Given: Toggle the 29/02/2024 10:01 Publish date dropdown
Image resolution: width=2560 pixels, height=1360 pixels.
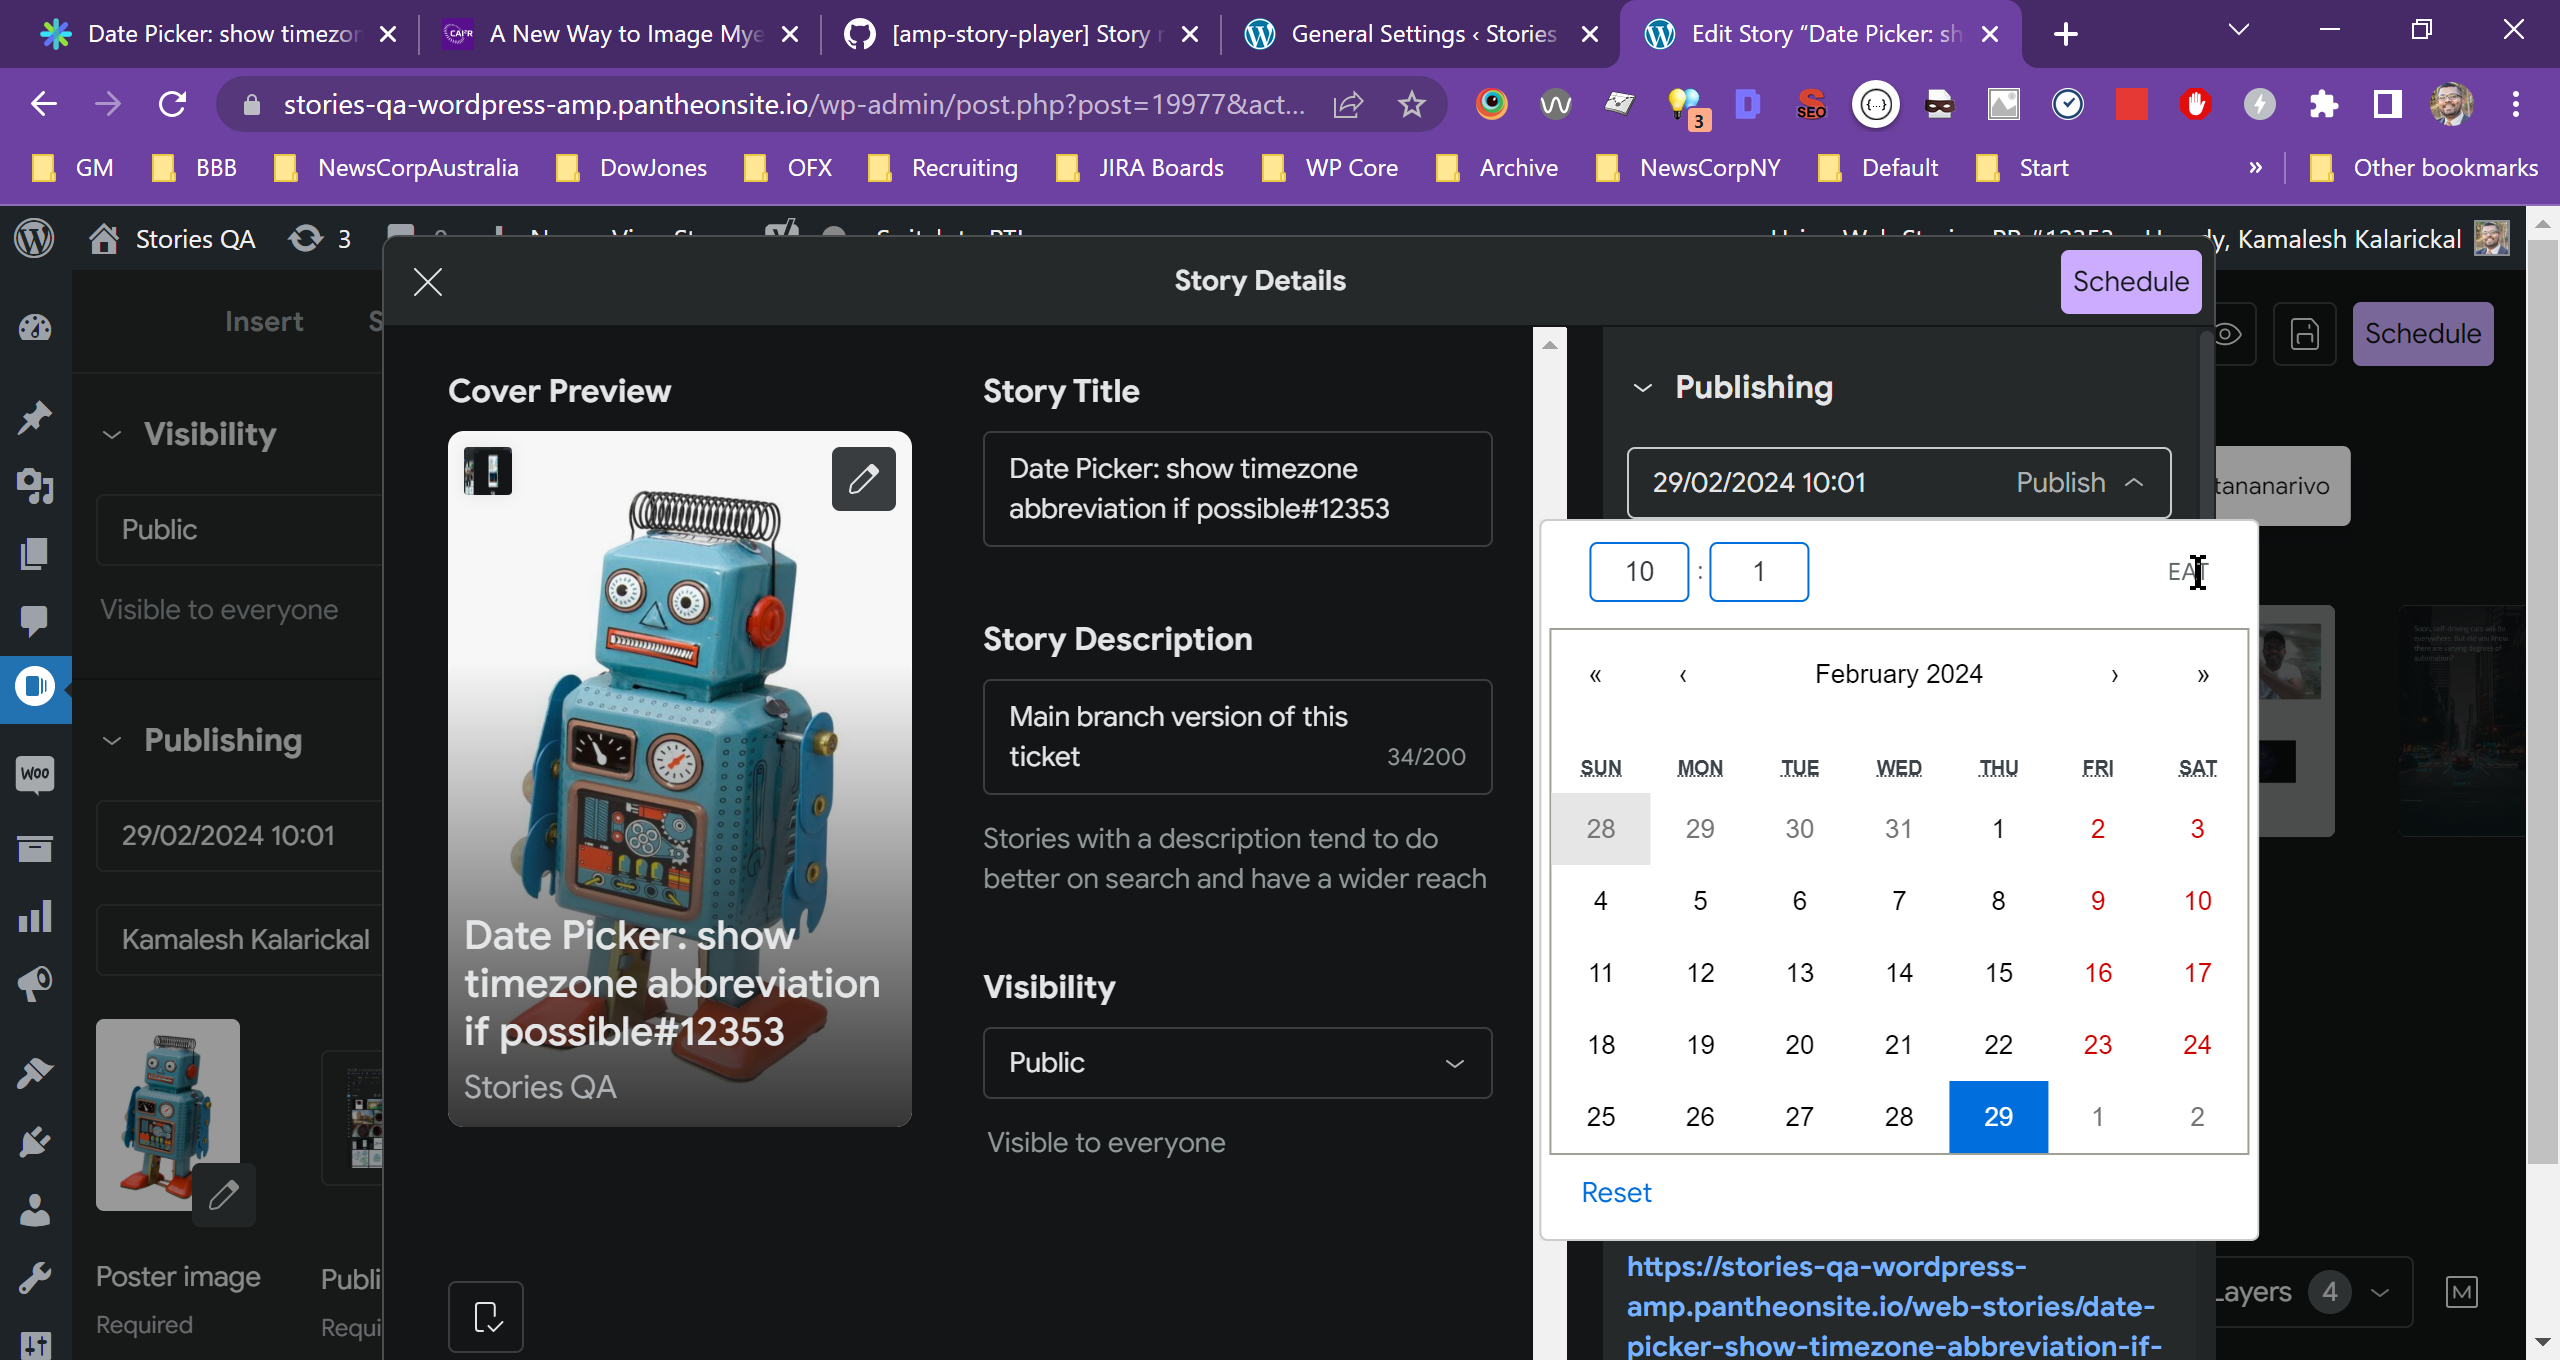Looking at the screenshot, I should click(x=1899, y=483).
